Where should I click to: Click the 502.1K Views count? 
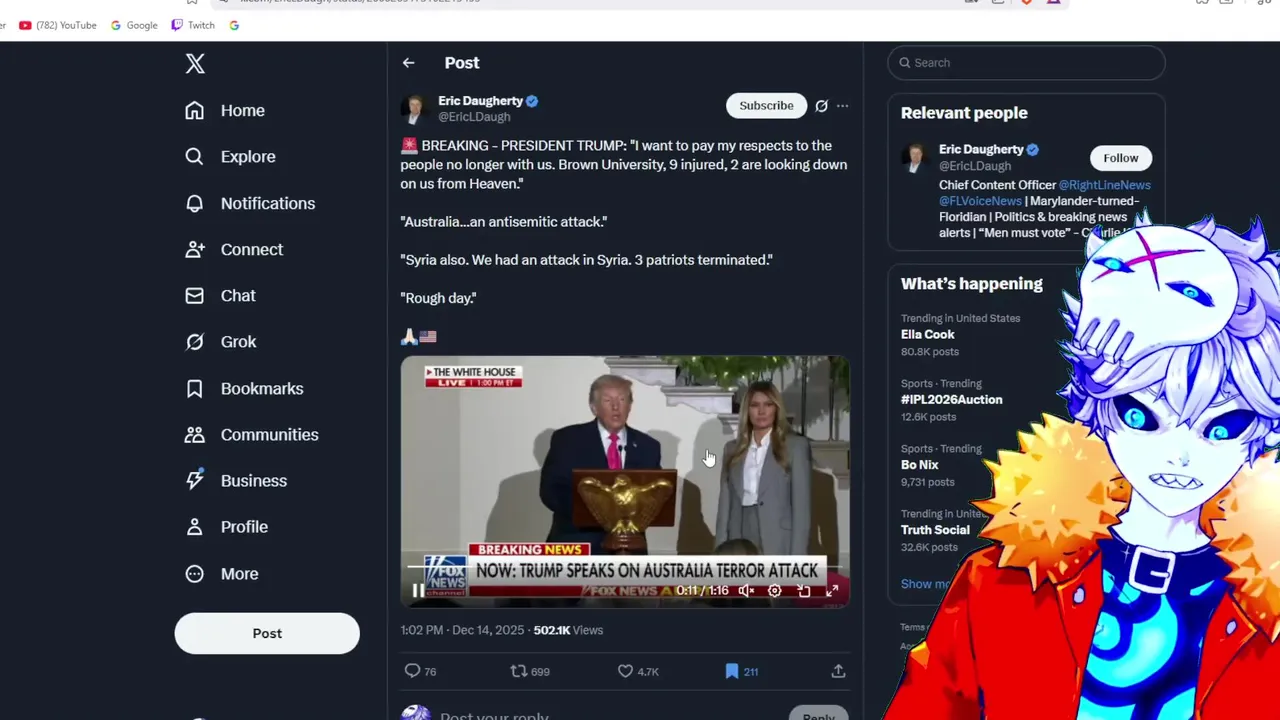click(568, 630)
